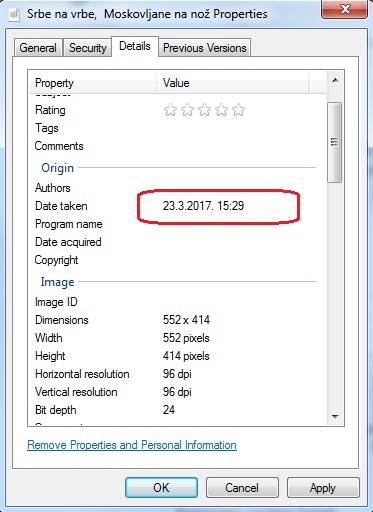Click the OK button
Screen dimensions: 373x512
click(x=161, y=488)
